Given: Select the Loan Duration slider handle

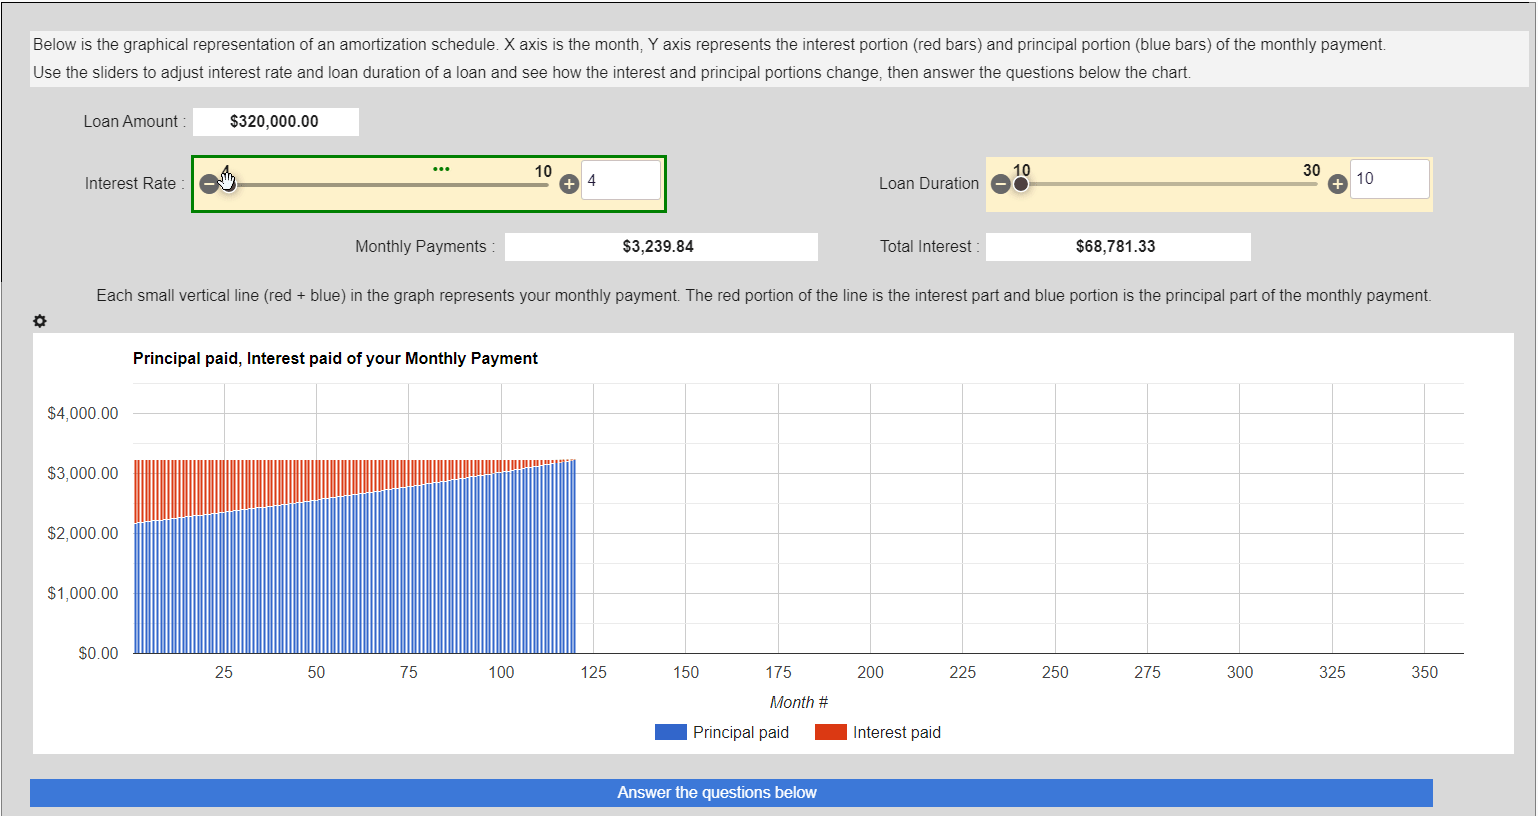Looking at the screenshot, I should tap(1021, 185).
